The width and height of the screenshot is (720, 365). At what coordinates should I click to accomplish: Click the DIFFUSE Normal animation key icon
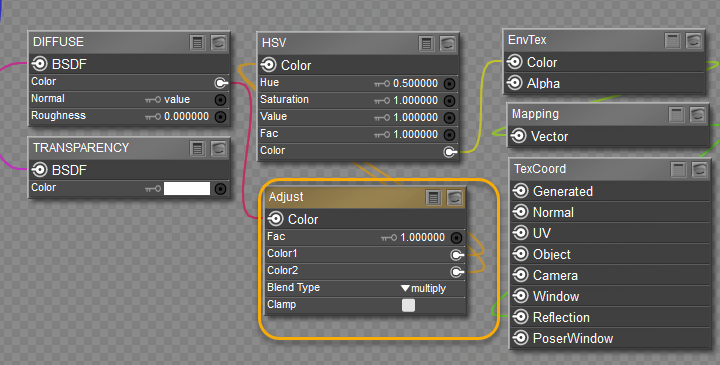[x=153, y=100]
